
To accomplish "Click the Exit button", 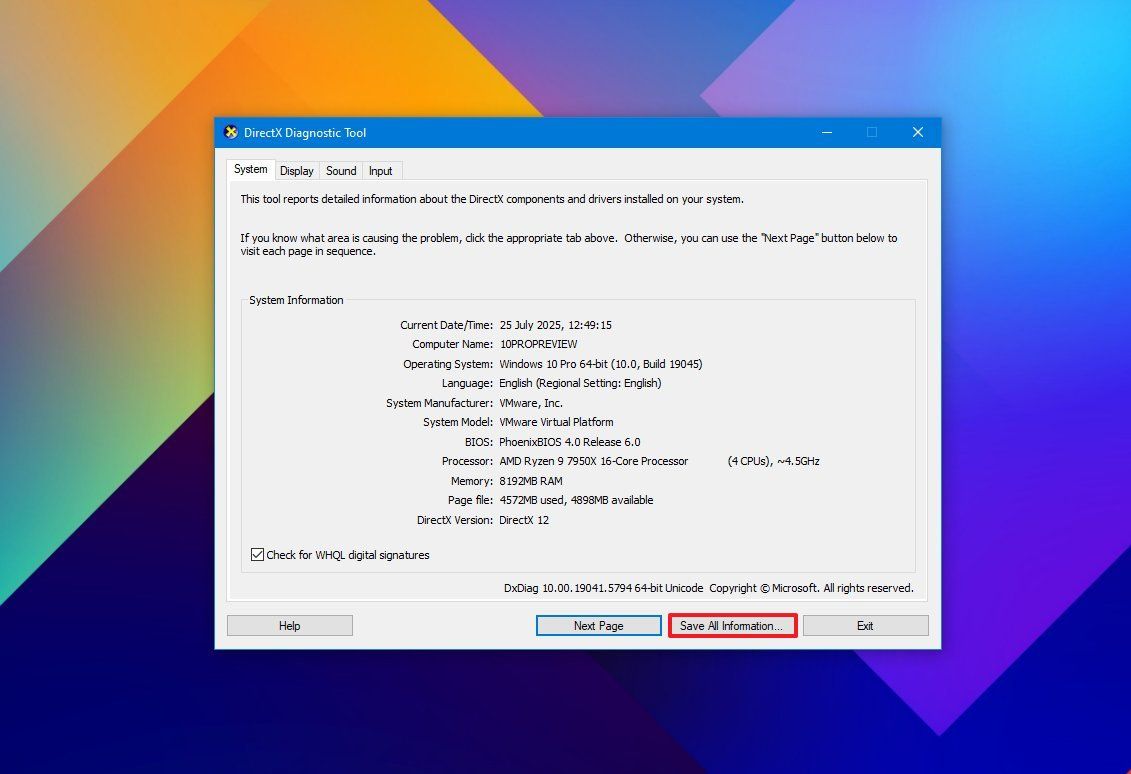I will coord(865,625).
